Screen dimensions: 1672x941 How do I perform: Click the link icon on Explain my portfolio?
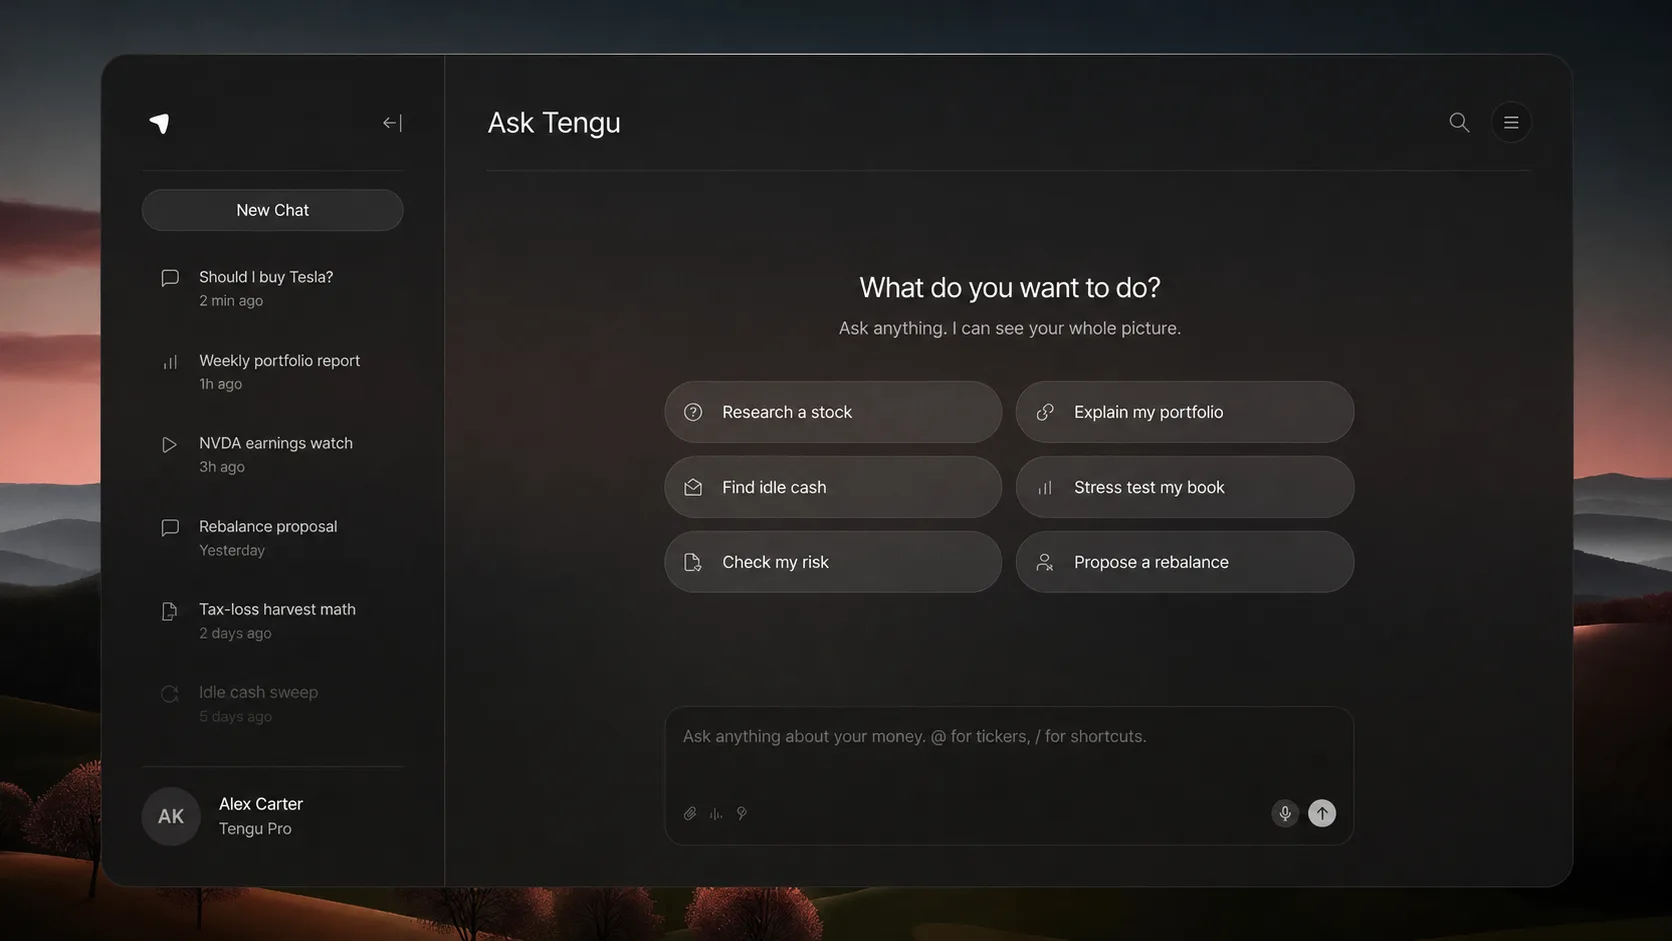pyautogui.click(x=1045, y=412)
